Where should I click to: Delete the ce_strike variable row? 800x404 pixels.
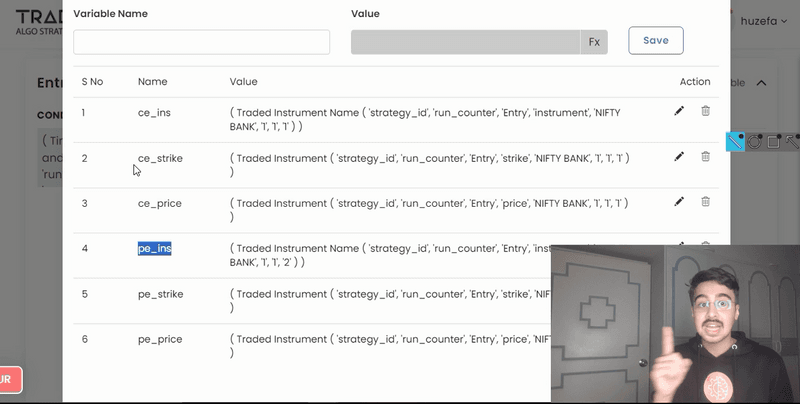point(705,156)
